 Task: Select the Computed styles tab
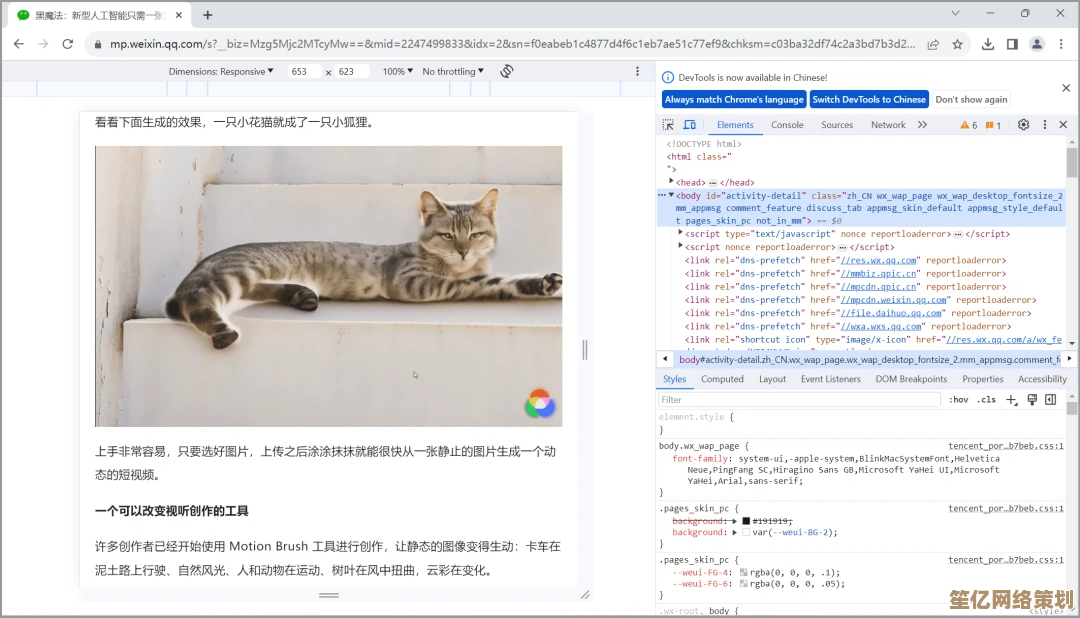click(x=722, y=379)
